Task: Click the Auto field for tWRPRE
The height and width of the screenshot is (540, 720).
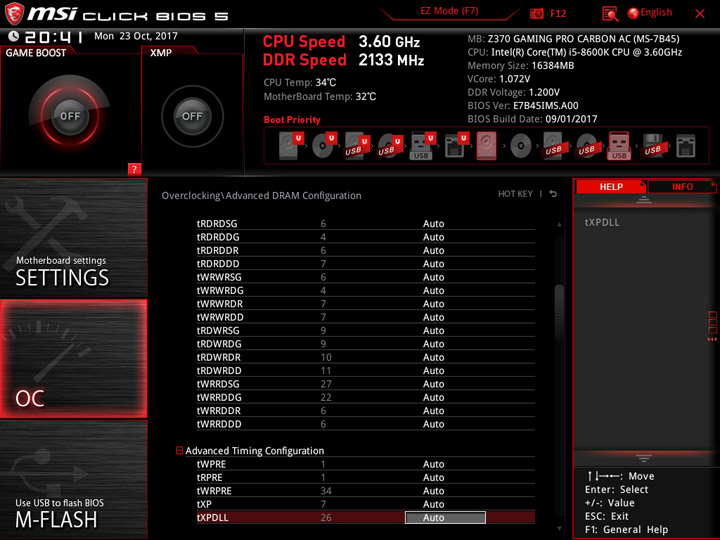Action: click(x=433, y=491)
